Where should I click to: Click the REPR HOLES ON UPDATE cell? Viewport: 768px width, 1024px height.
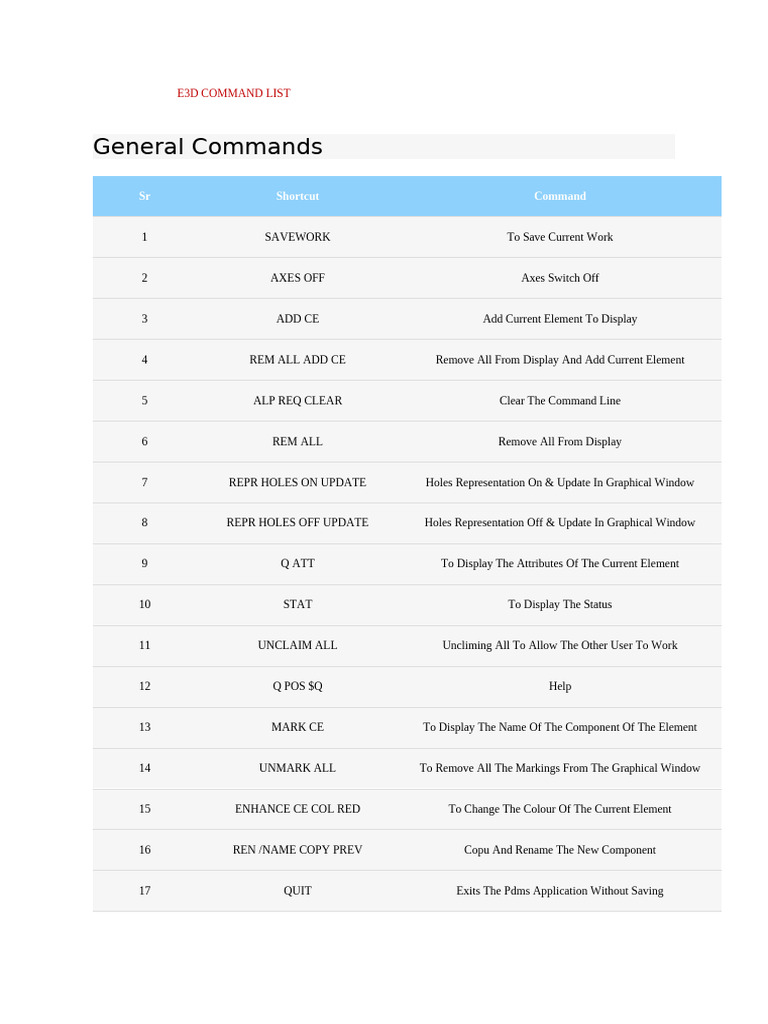coord(297,482)
